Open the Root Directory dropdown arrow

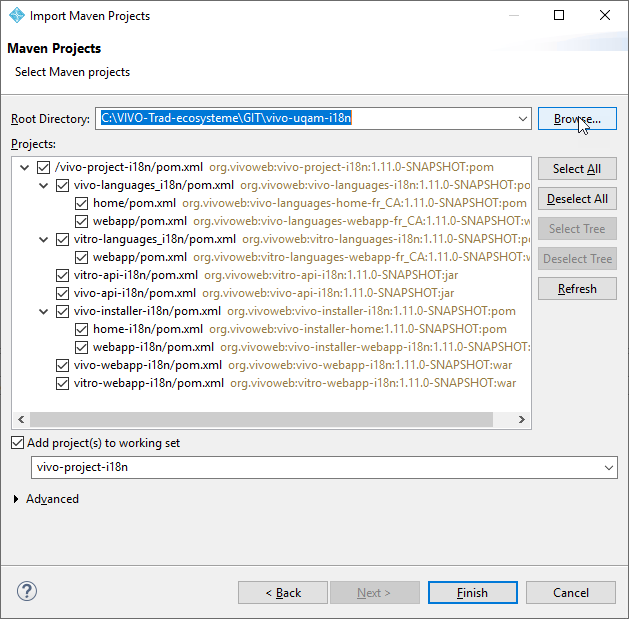[522, 119]
